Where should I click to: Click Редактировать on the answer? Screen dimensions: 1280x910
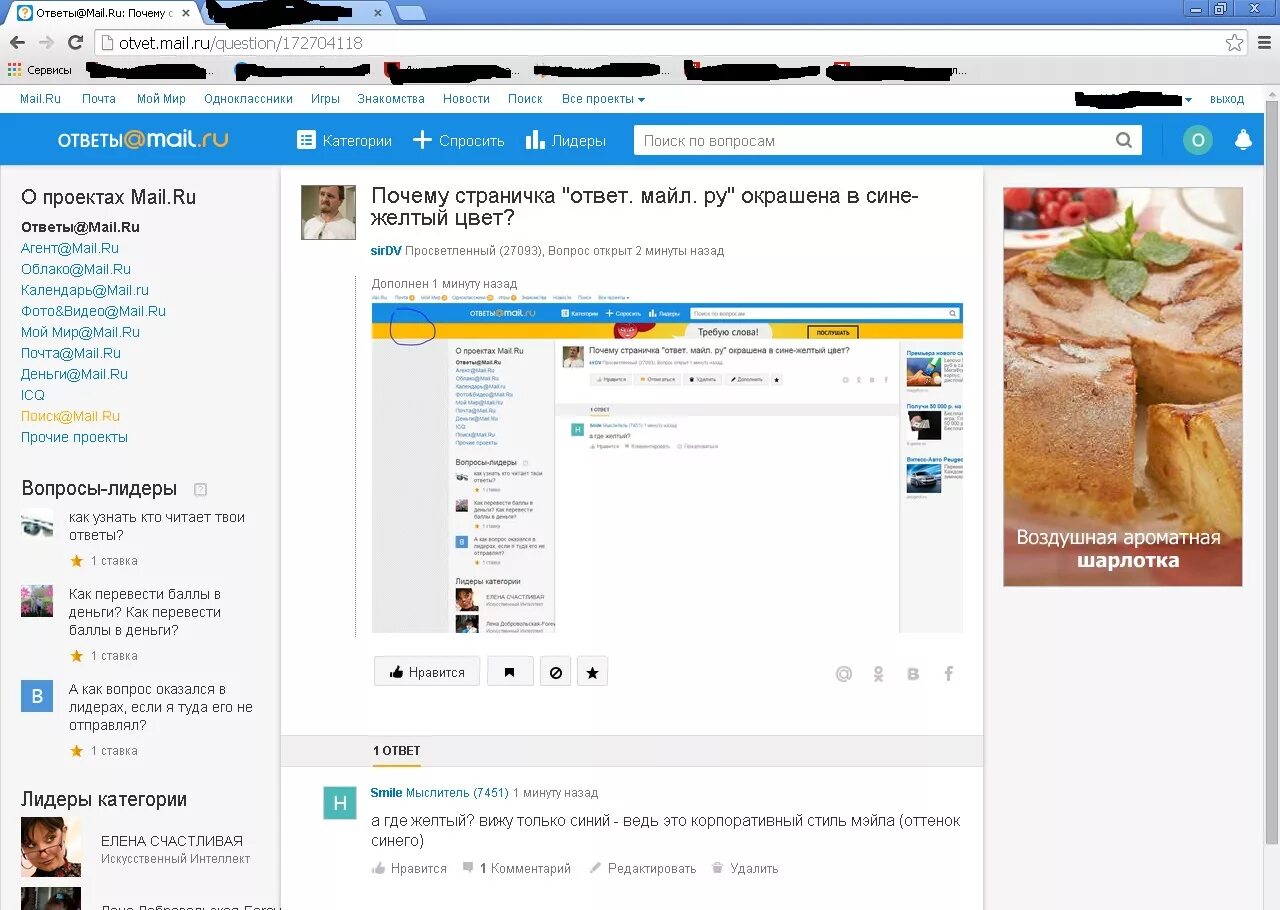coord(642,869)
